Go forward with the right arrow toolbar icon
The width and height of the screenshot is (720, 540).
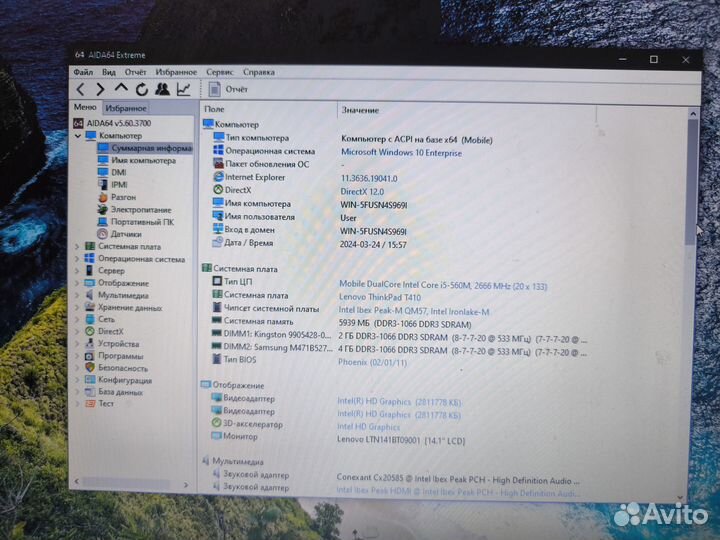[x=100, y=89]
